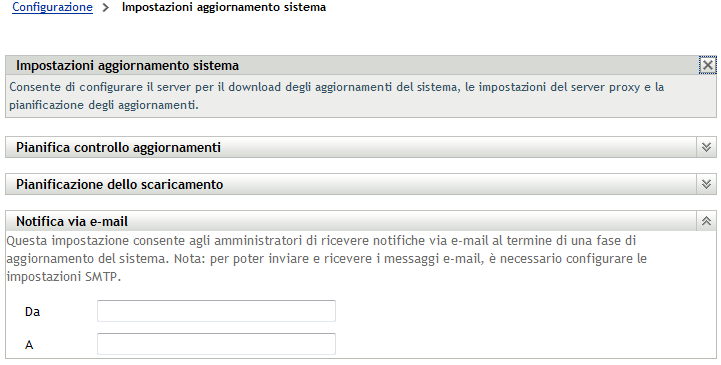Viewport: 721px width, 365px height.
Task: Focus the Da sender e-mail field
Action: pos(216,311)
